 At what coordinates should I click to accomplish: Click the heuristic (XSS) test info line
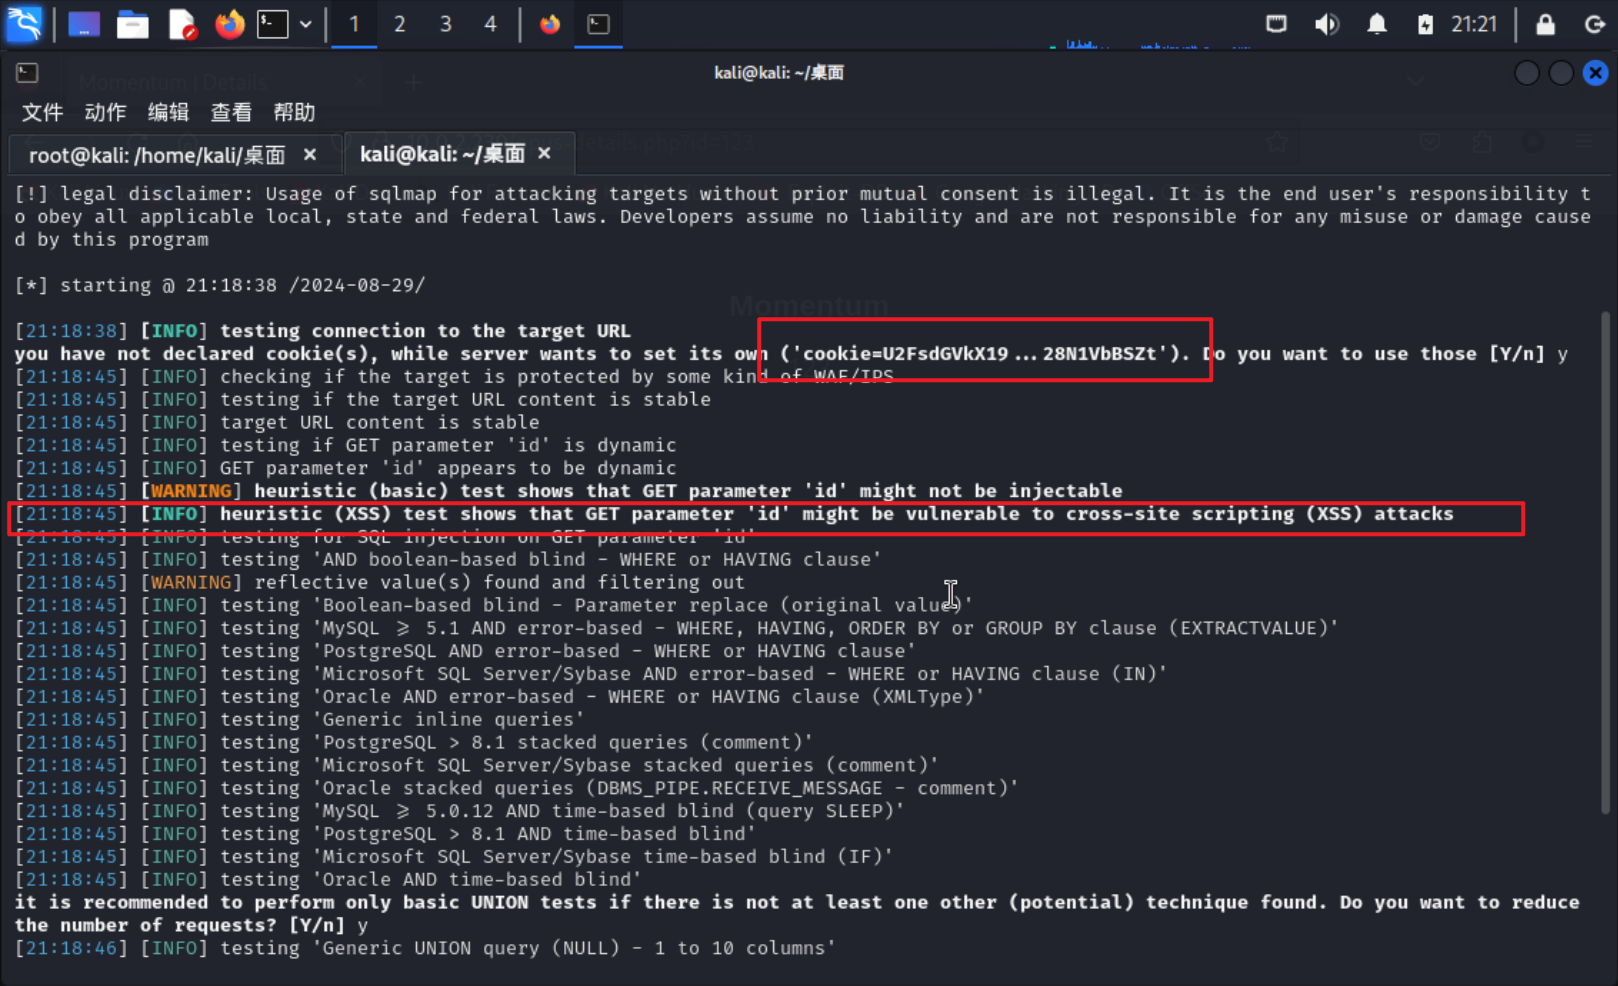tap(734, 514)
